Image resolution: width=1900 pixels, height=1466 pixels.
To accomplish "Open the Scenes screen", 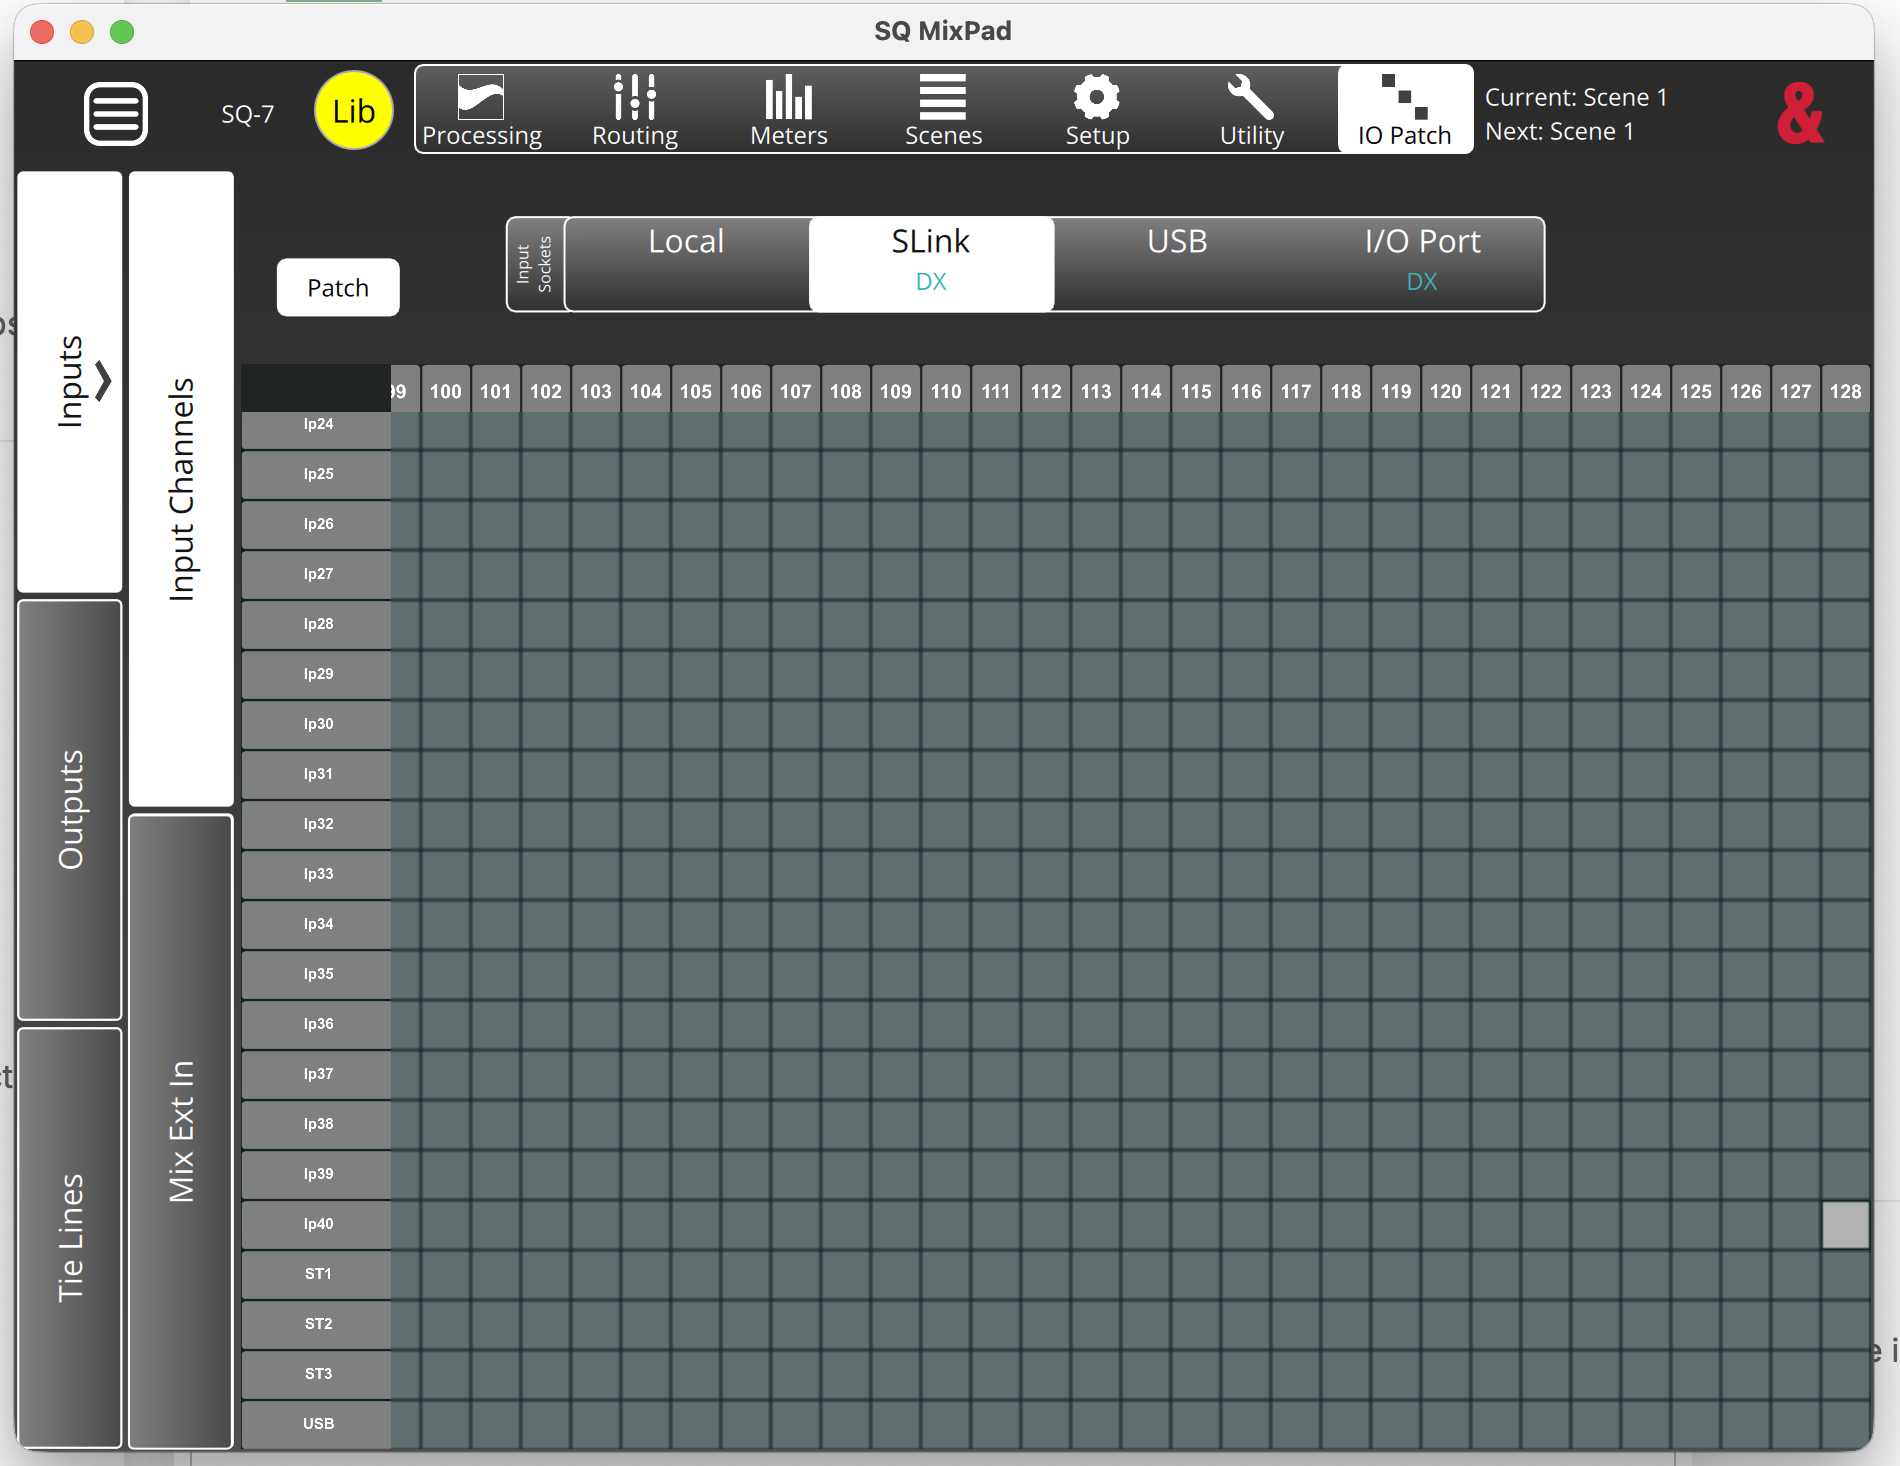I will point(943,110).
